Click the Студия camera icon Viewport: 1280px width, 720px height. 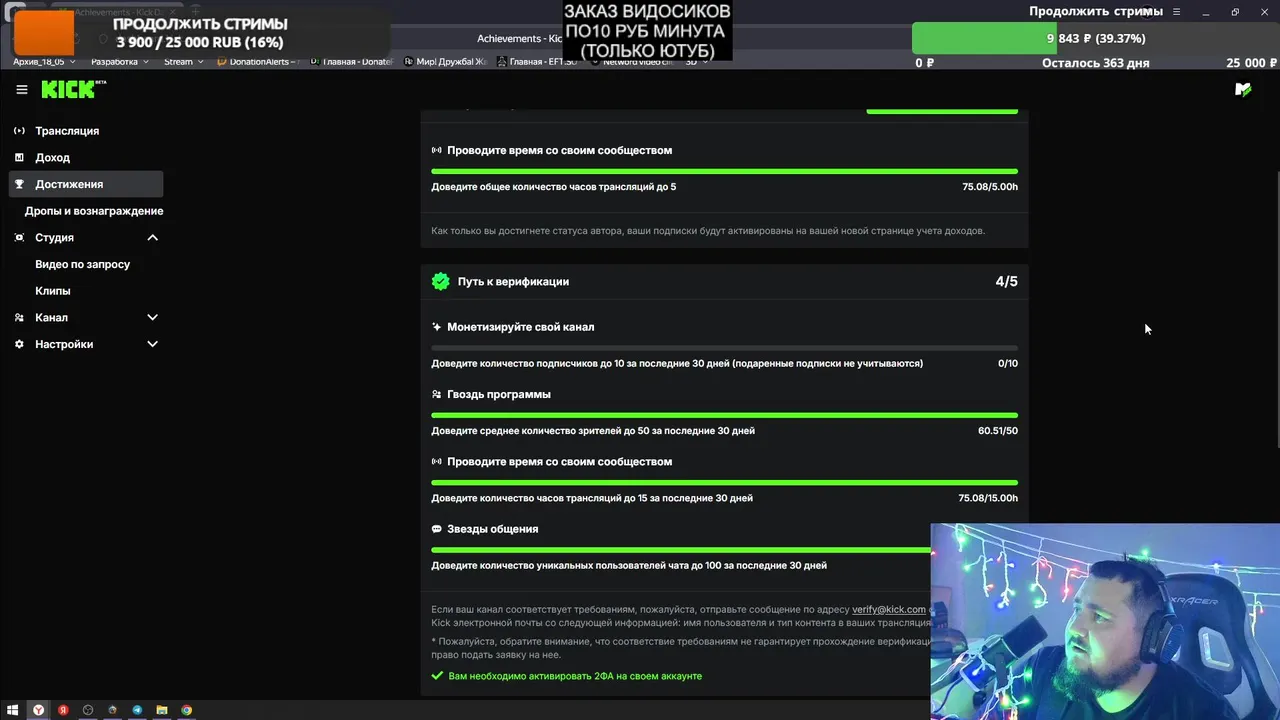click(x=20, y=238)
